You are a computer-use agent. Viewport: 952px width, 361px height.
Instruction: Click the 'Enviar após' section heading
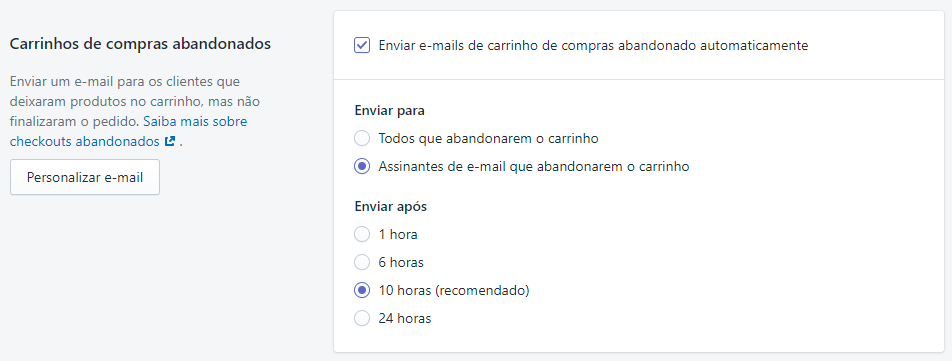(390, 206)
